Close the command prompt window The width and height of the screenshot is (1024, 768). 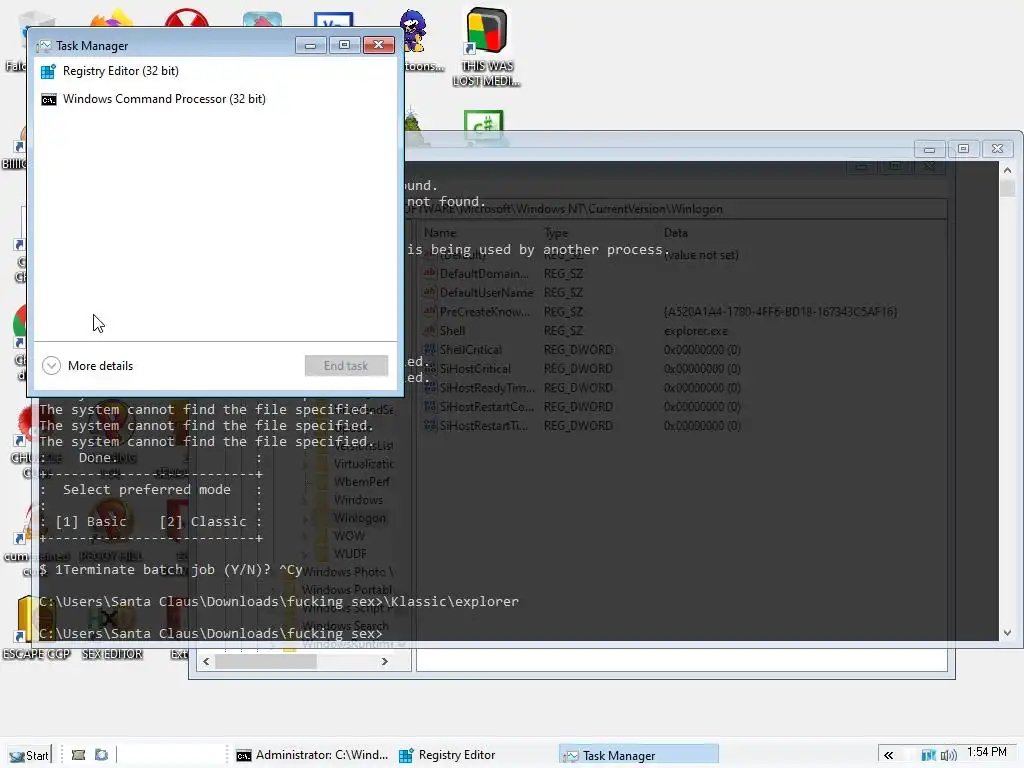pos(997,149)
